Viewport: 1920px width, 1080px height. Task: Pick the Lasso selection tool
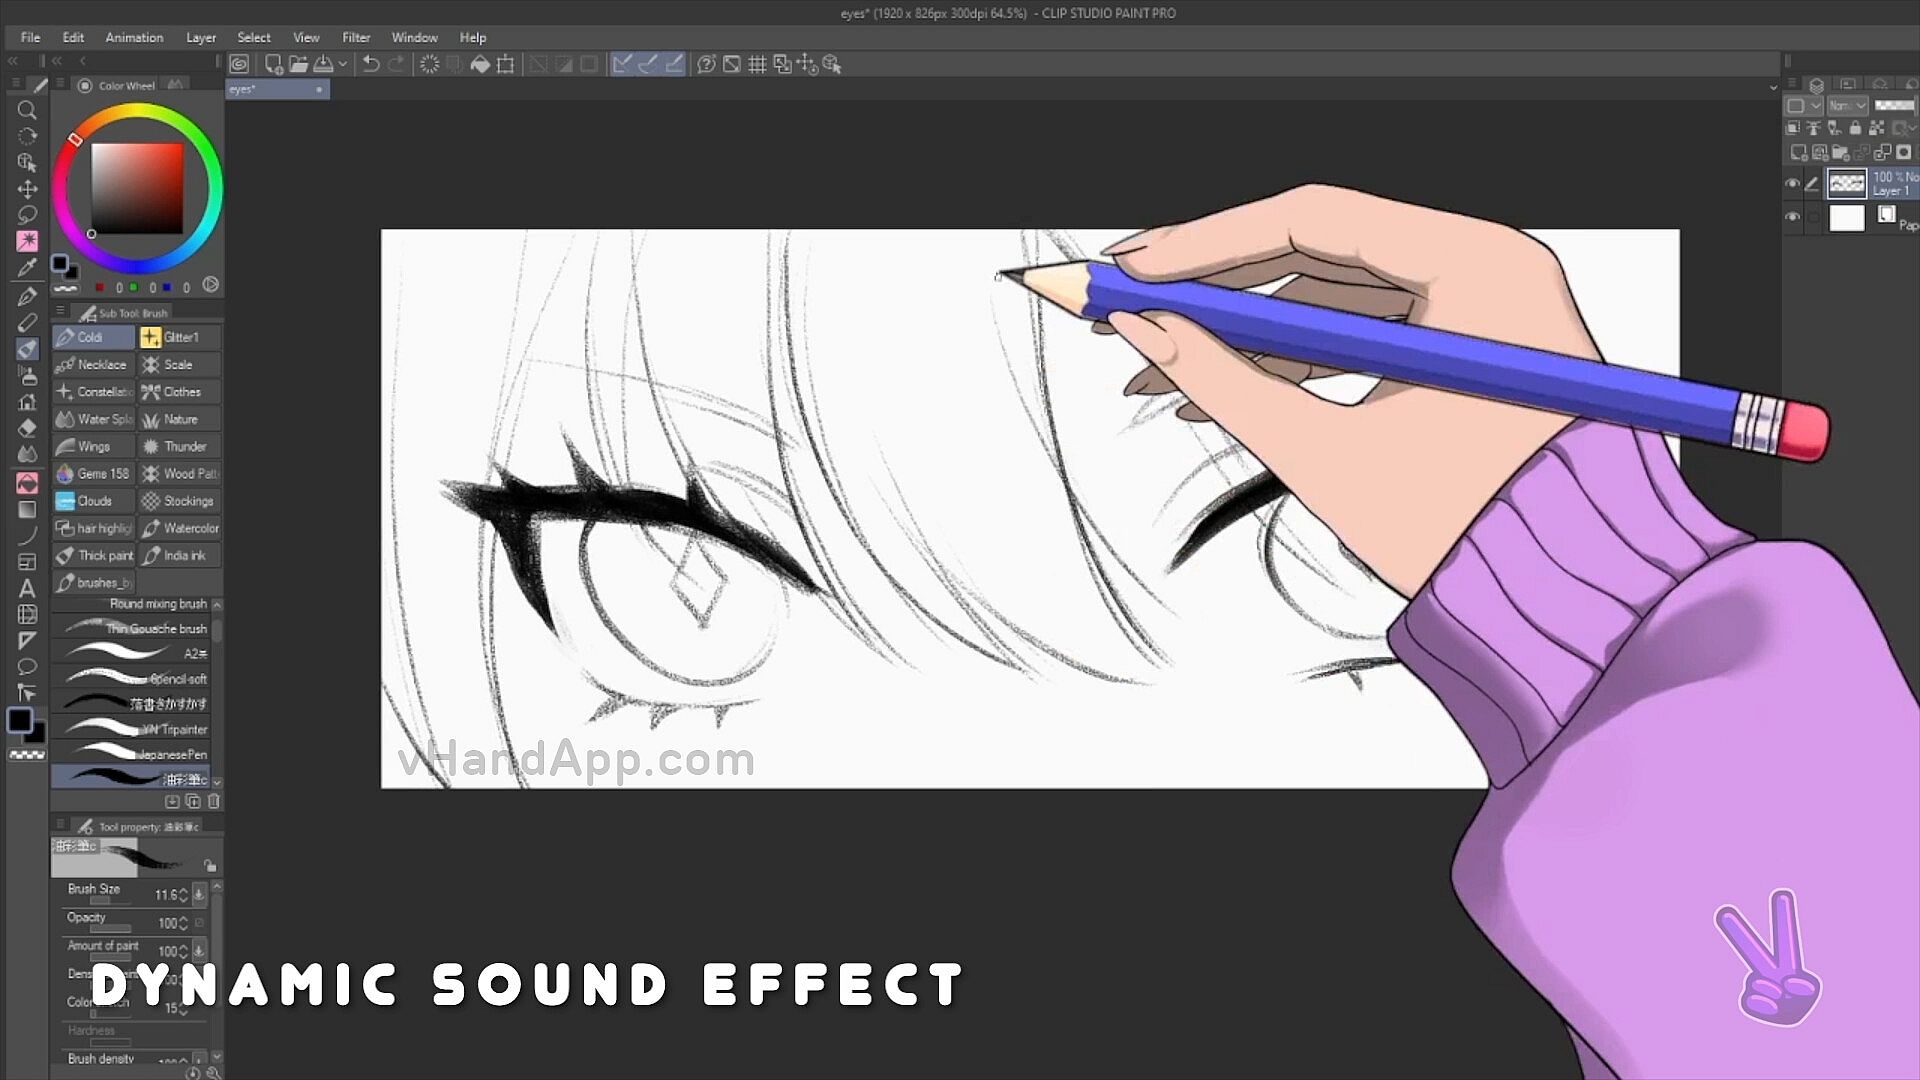point(27,215)
